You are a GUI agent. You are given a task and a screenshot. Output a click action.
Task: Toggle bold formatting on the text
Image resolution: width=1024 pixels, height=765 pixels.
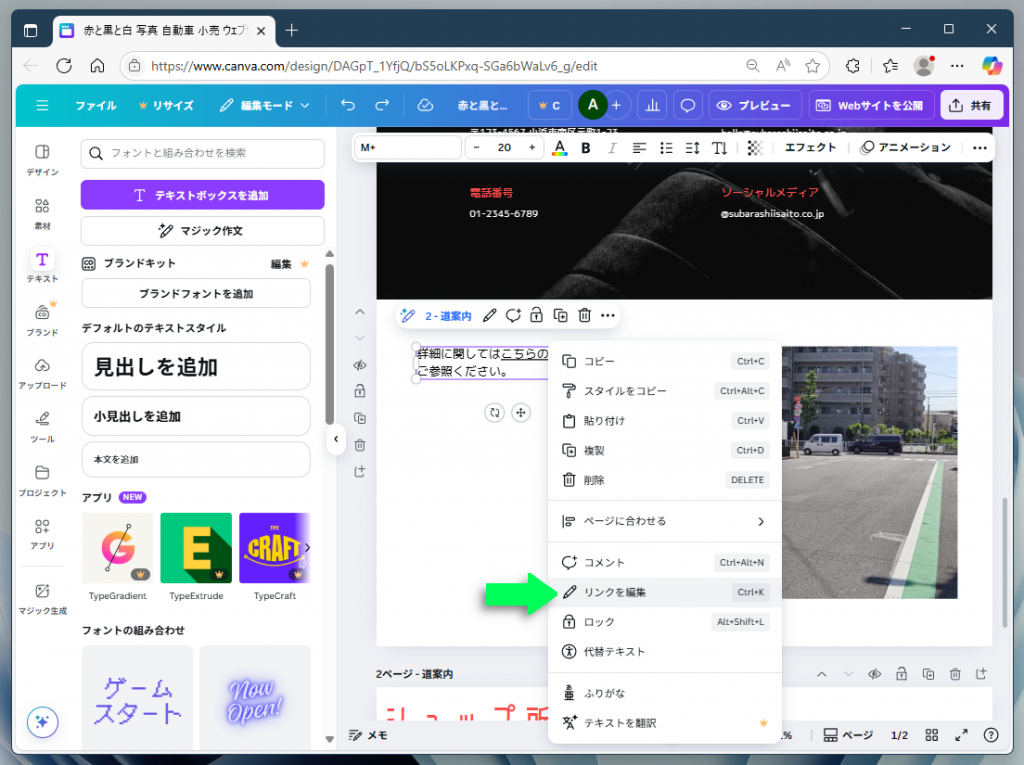tap(585, 147)
